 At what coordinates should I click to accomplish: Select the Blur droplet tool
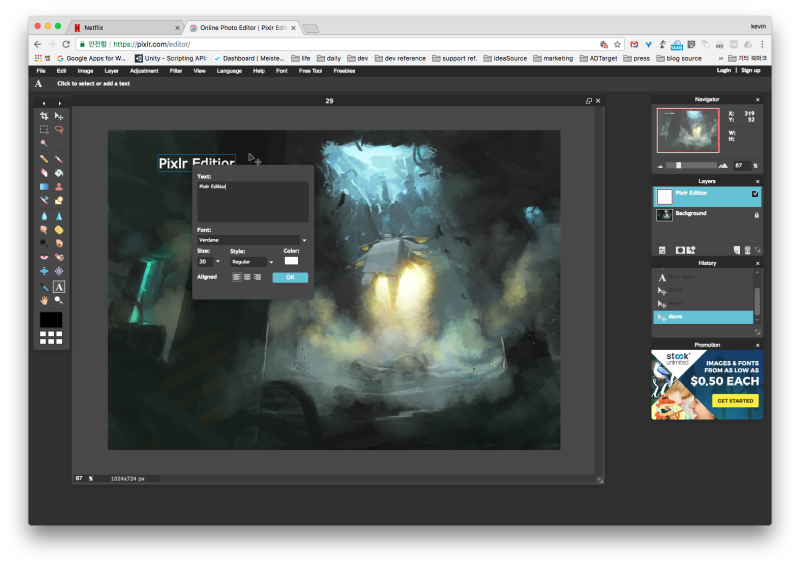click(44, 216)
